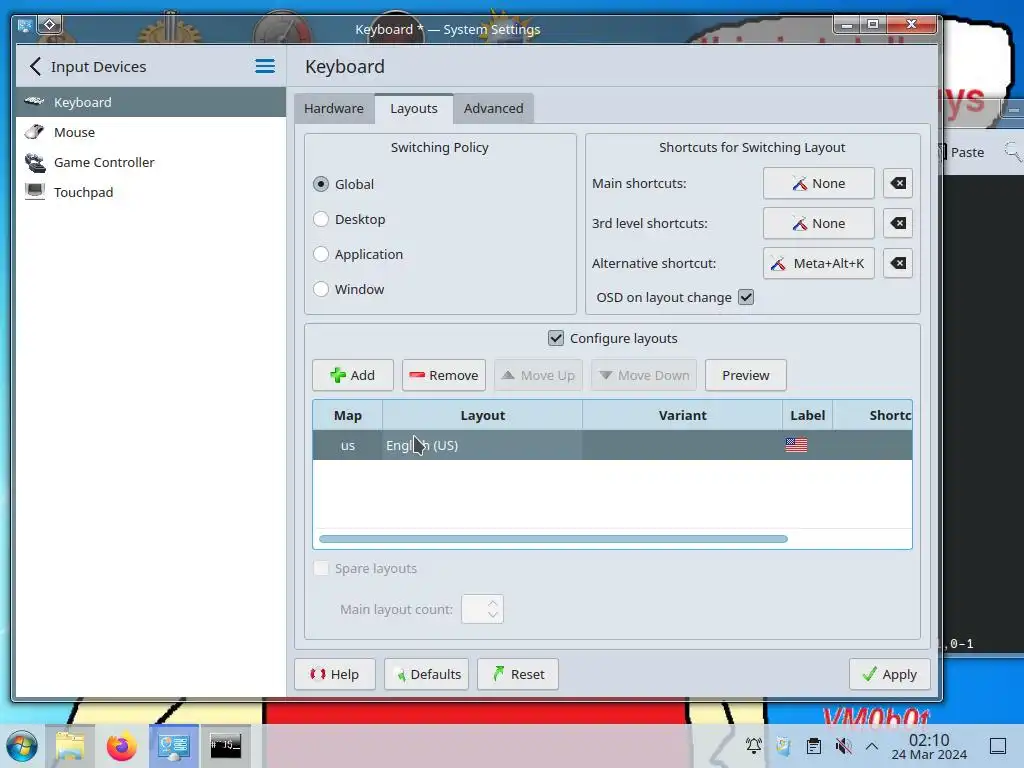Switch to the Layouts tab
This screenshot has width=1024, height=768.
(414, 108)
